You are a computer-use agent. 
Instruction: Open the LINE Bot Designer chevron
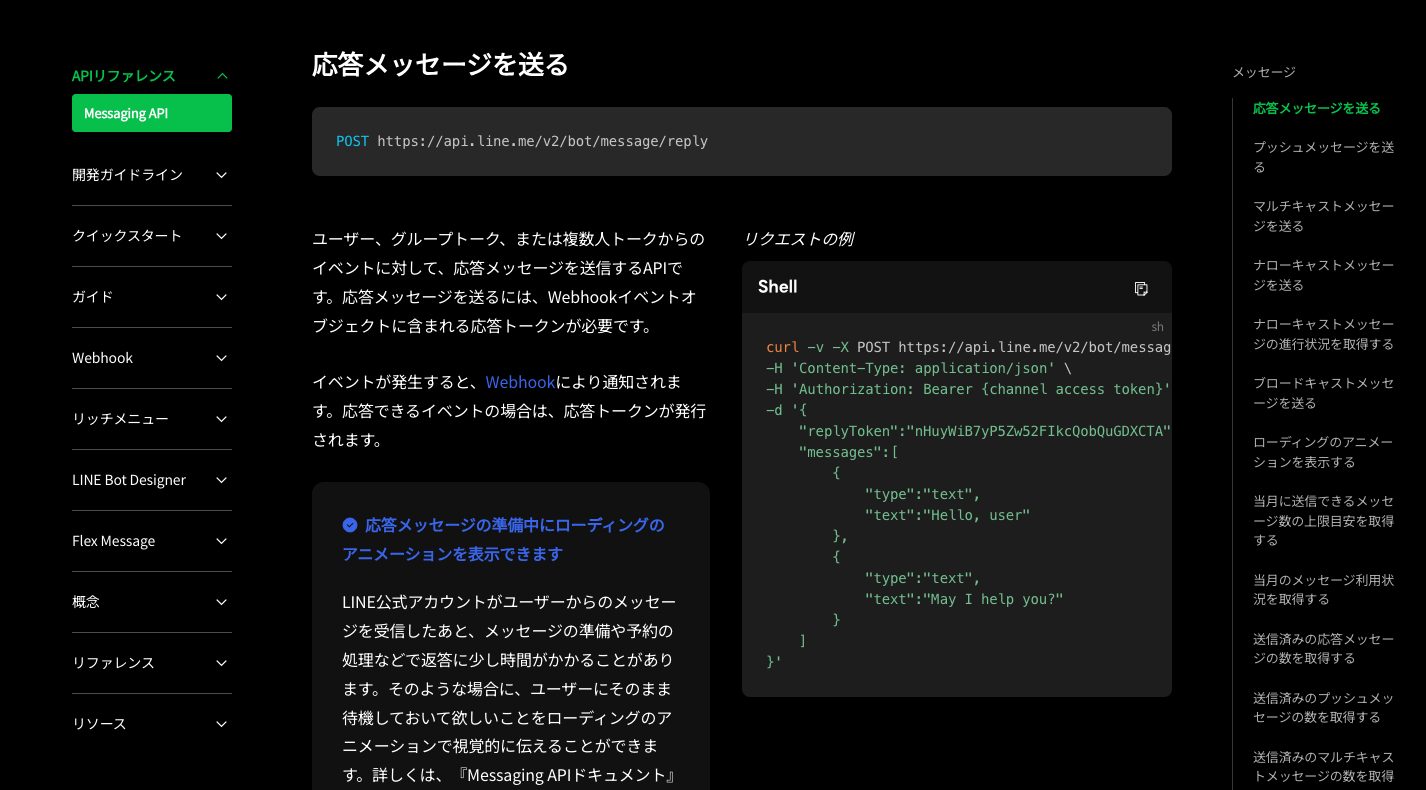coord(222,480)
